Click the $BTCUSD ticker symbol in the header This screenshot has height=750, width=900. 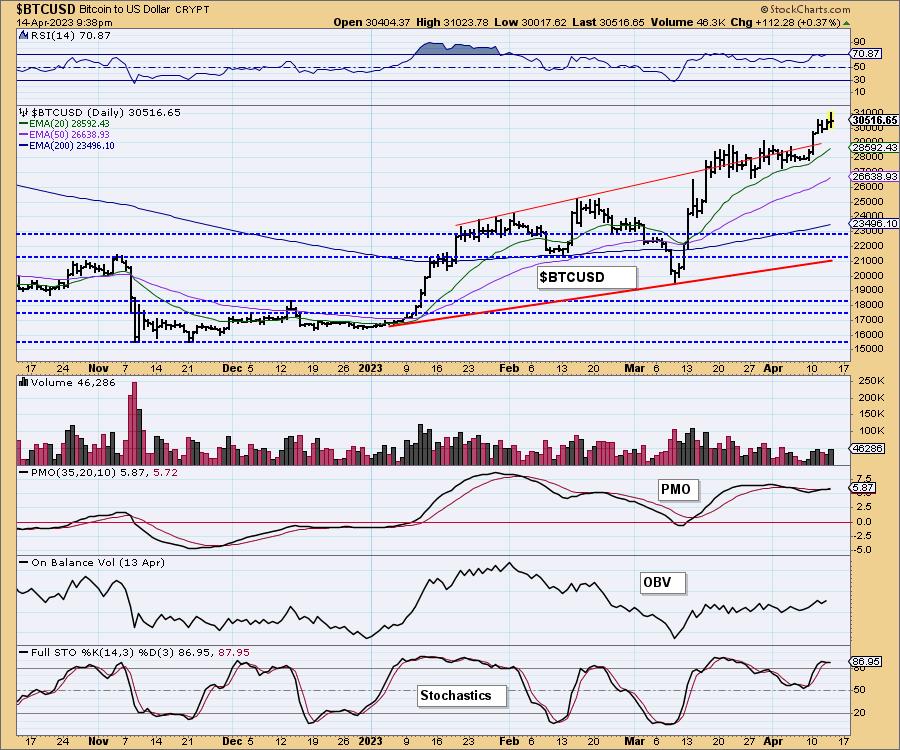click(45, 9)
